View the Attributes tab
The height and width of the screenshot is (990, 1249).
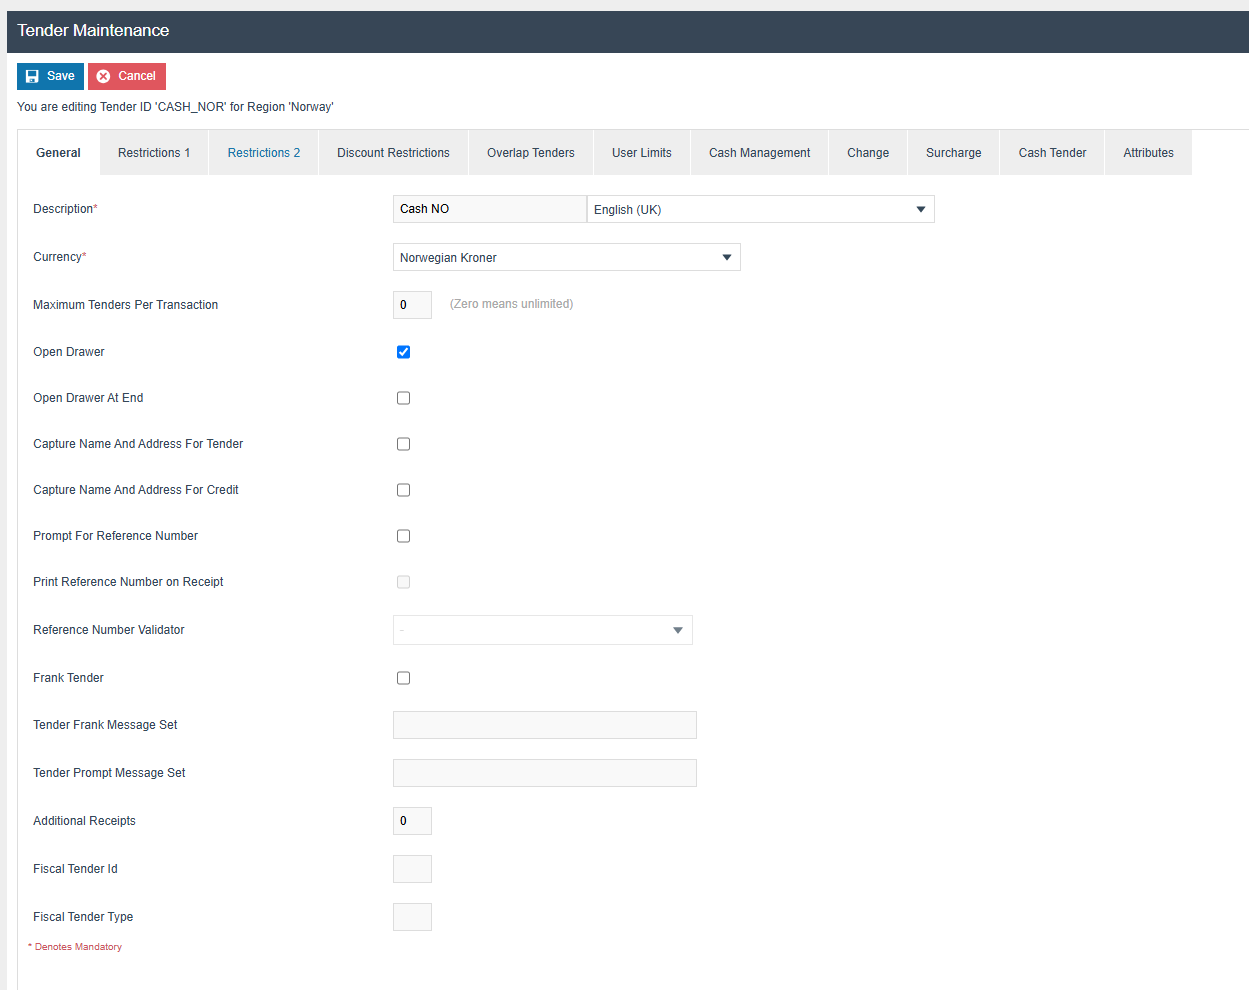pyautogui.click(x=1148, y=153)
